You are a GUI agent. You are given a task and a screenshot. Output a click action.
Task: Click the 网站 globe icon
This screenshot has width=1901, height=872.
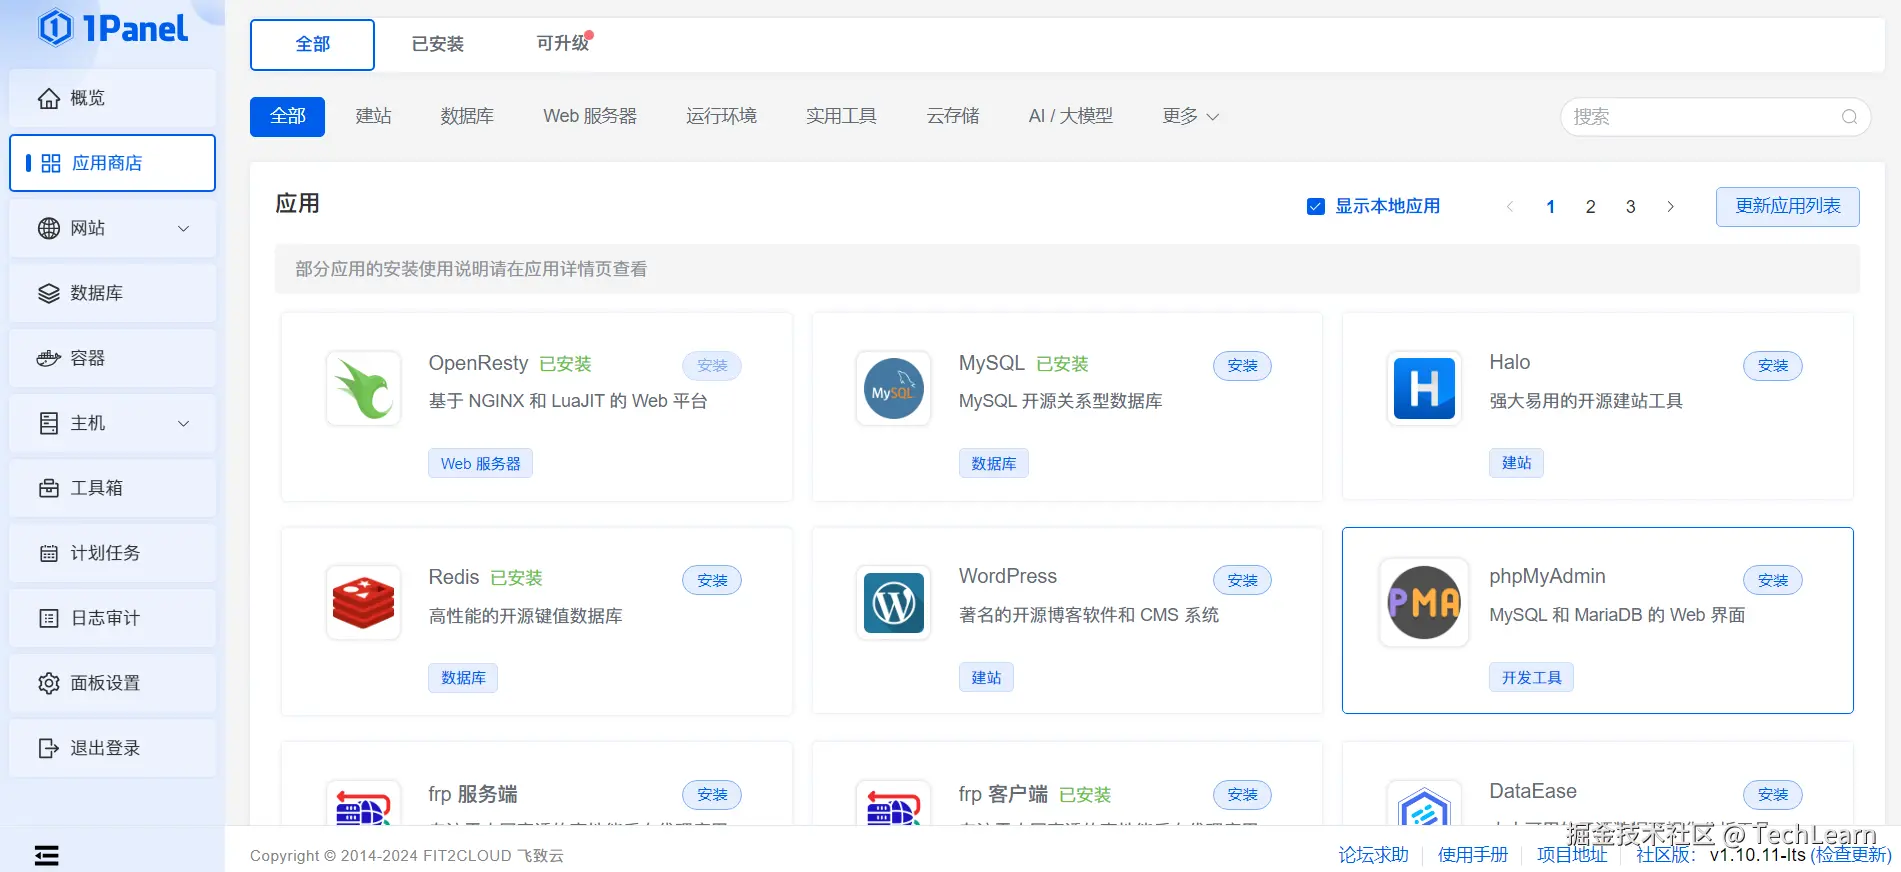tap(48, 228)
